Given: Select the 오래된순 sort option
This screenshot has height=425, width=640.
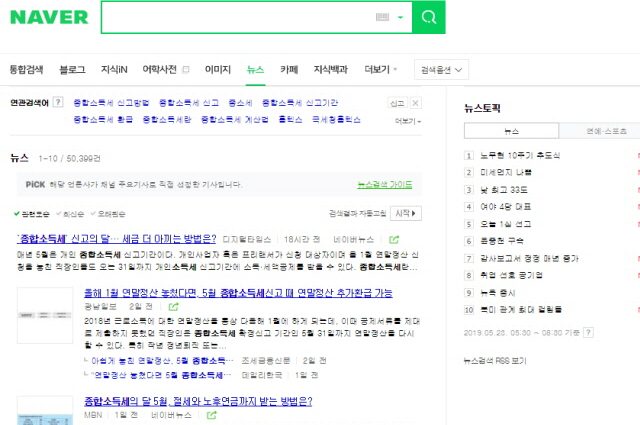Looking at the screenshot, I should 110,214.
